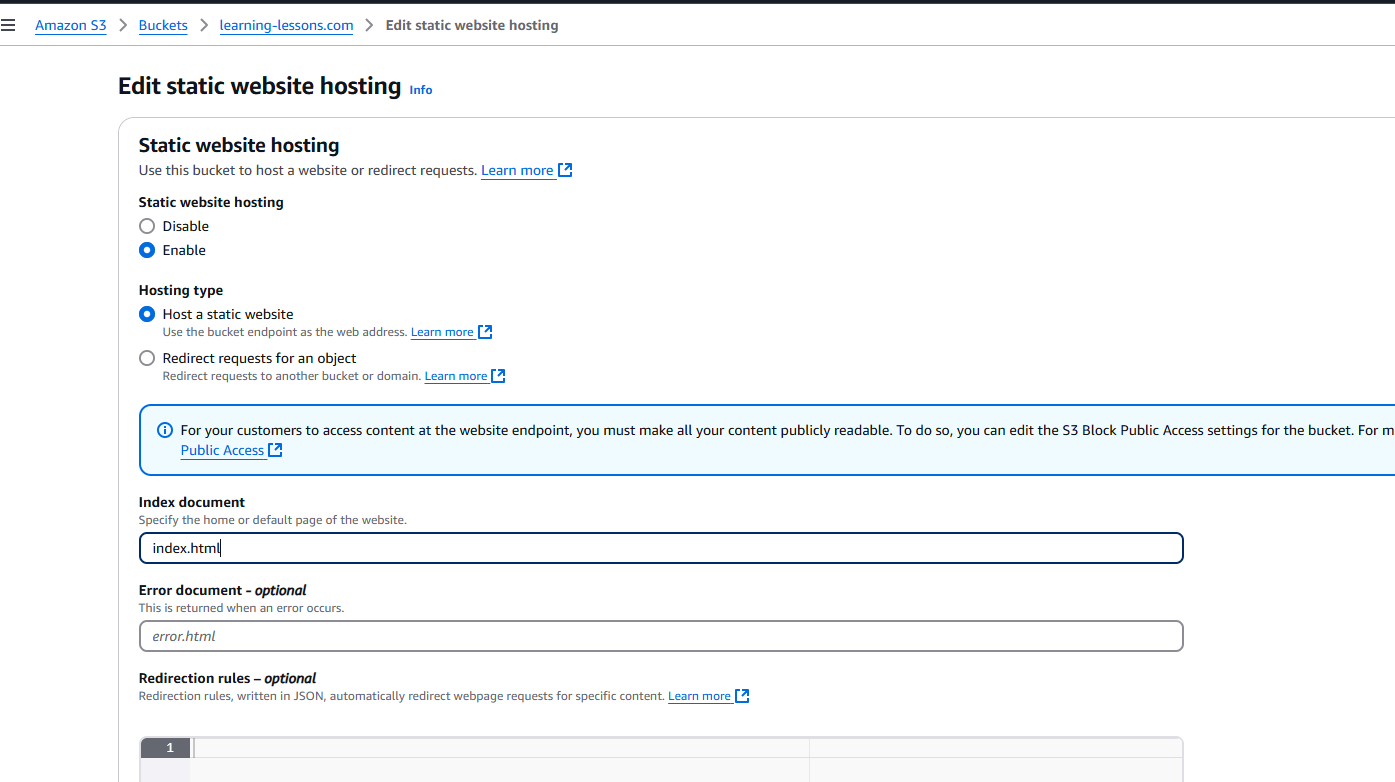Click breadcrumb chevron after Amazon S3

pos(123,25)
